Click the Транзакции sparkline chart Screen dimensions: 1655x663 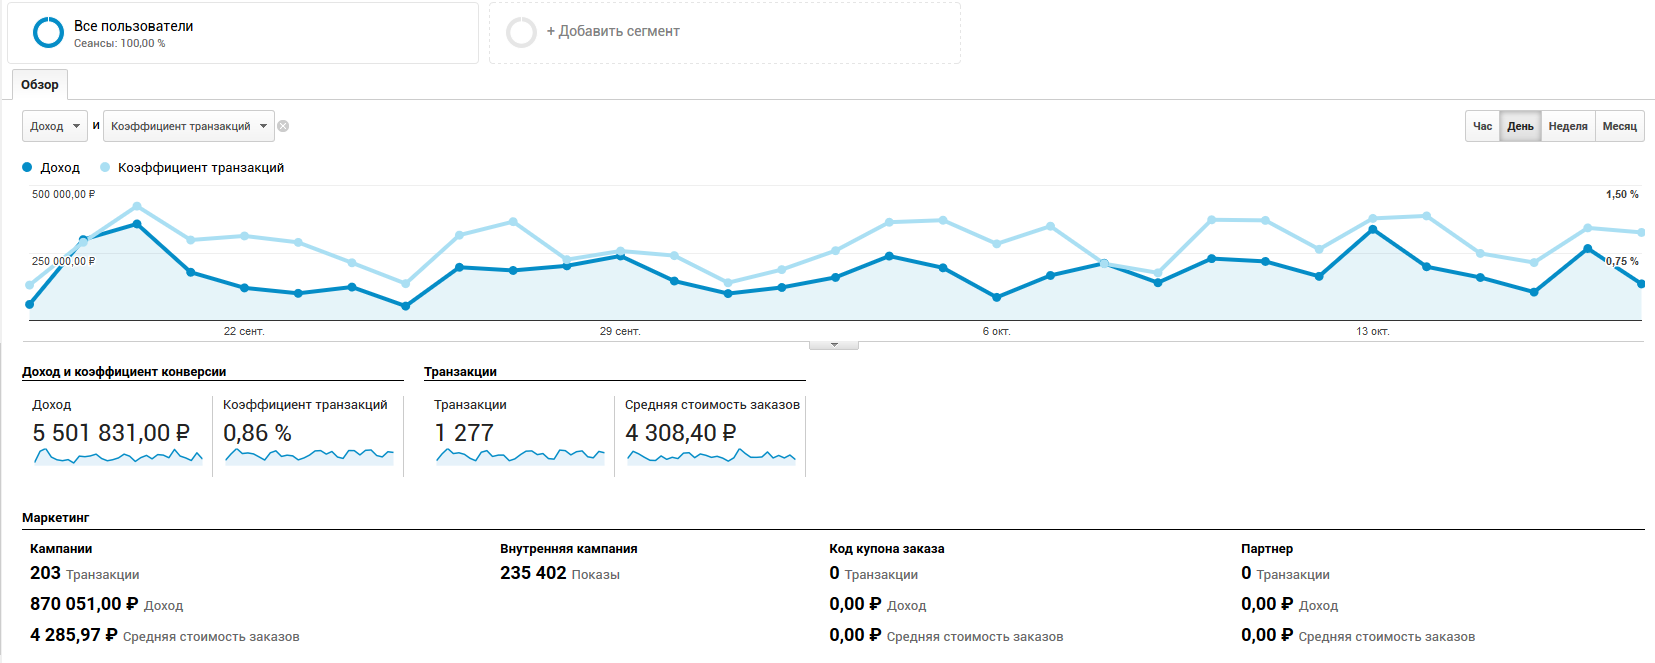(x=520, y=457)
